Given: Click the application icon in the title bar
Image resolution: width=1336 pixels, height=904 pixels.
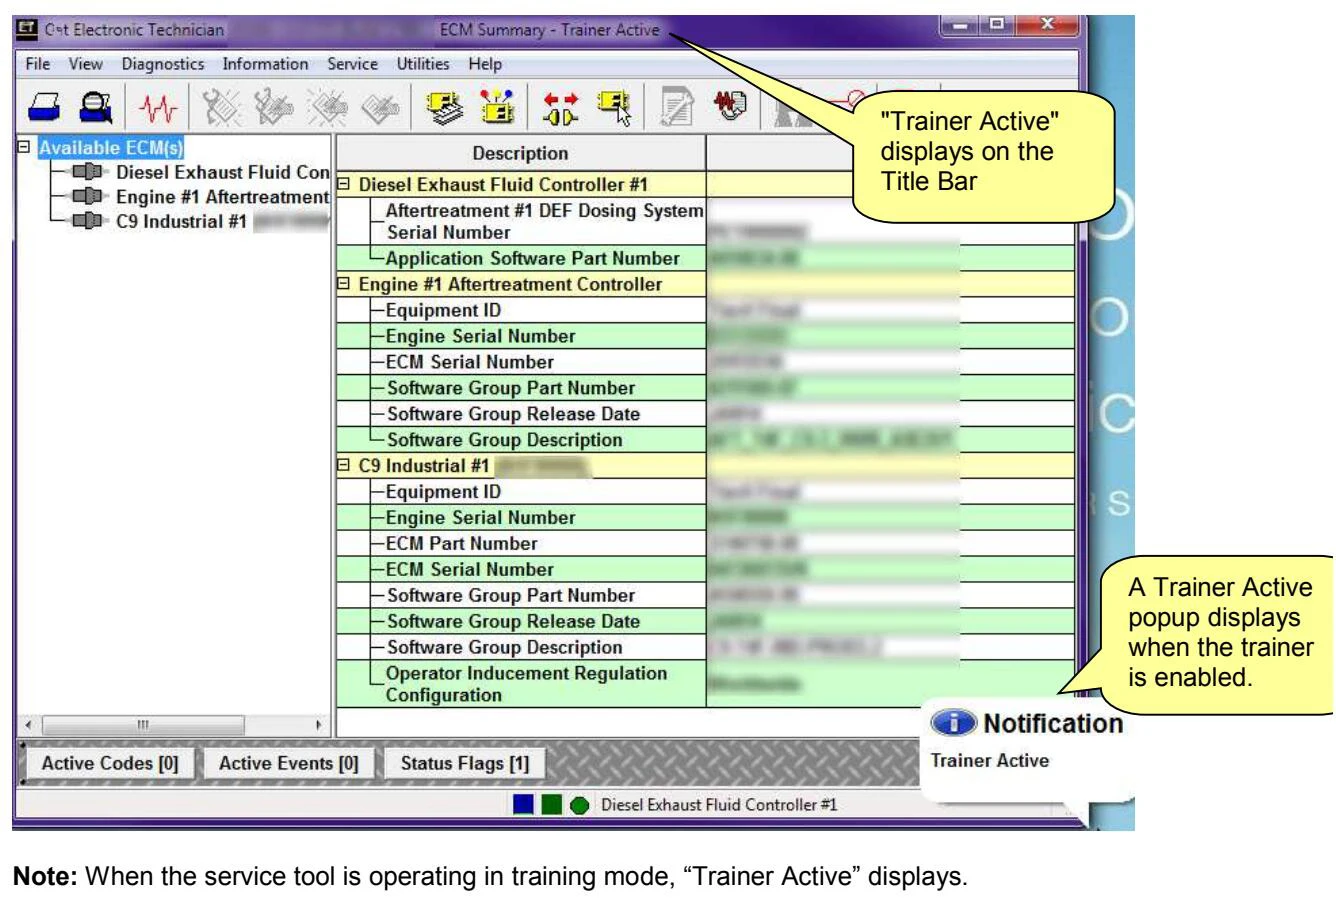Looking at the screenshot, I should 26,29.
